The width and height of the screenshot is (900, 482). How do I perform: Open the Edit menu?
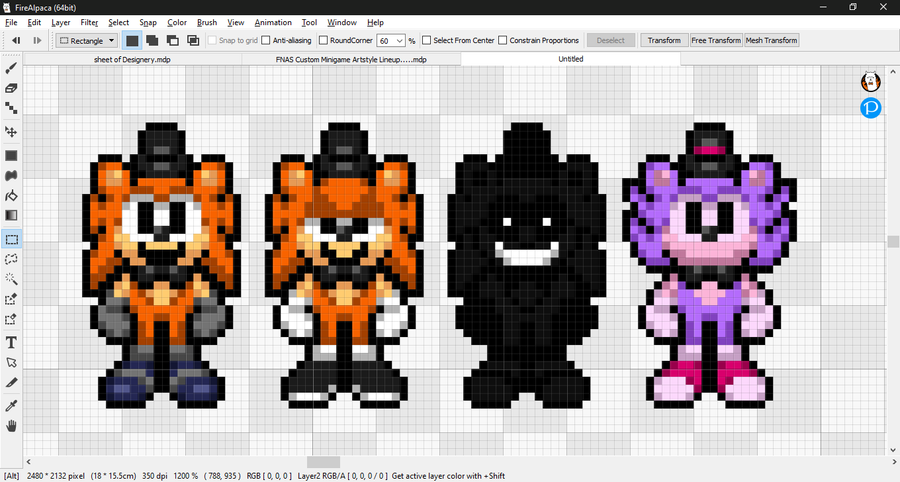pyautogui.click(x=34, y=22)
